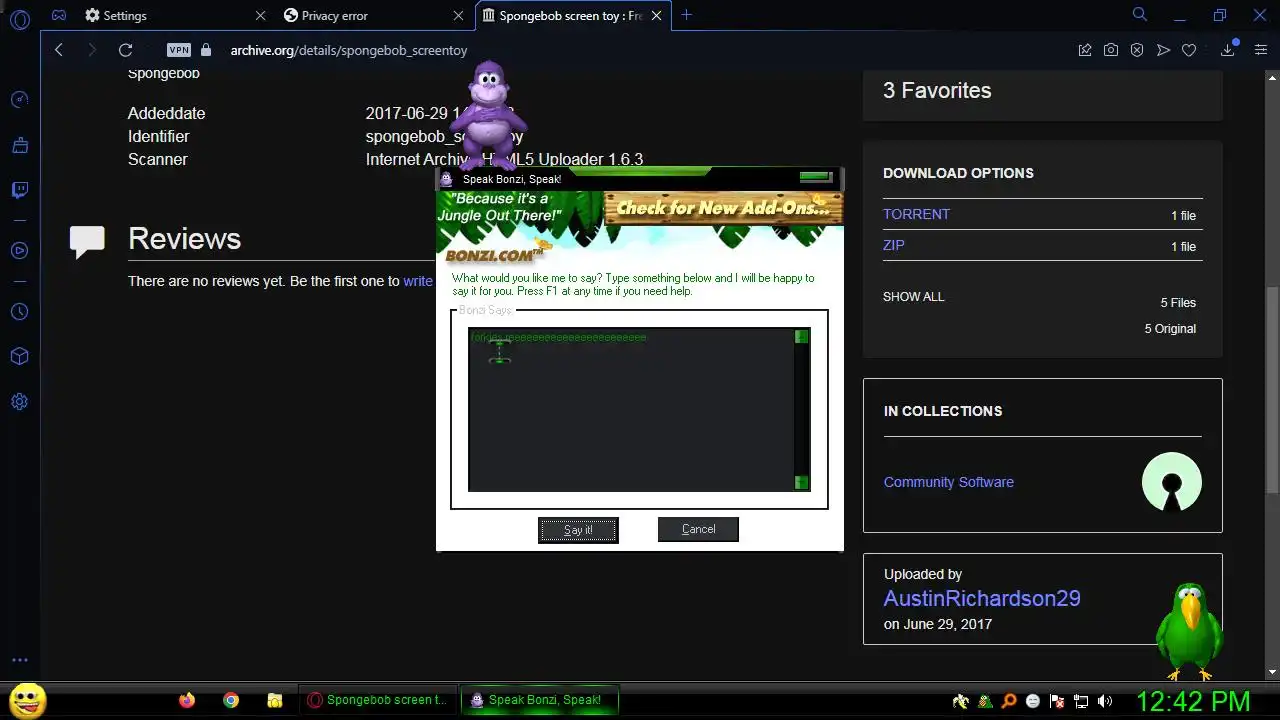This screenshot has width=1280, height=720.
Task: Open the TORRENT download option
Action: tap(916, 214)
